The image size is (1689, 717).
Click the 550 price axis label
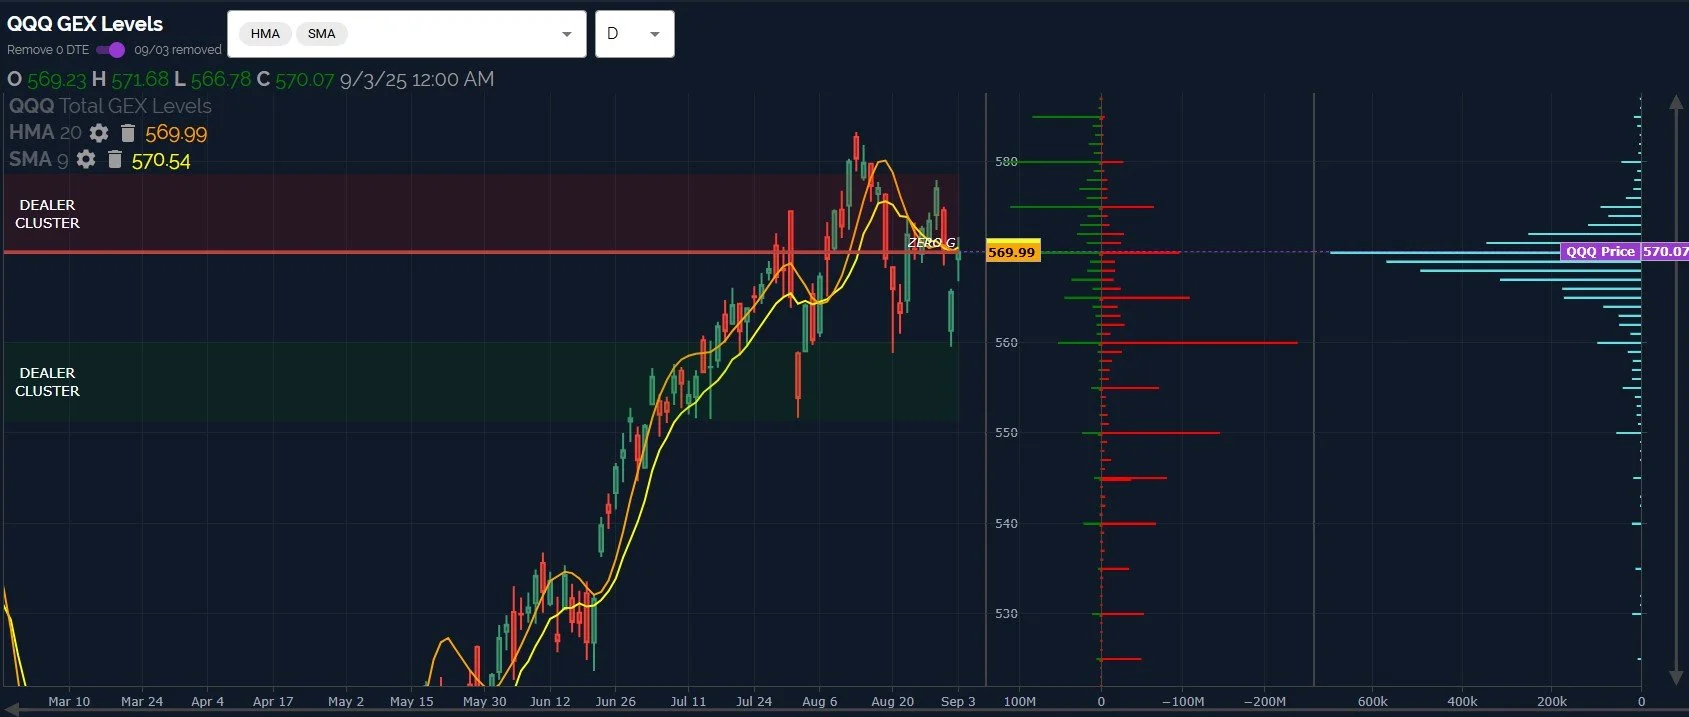click(x=1006, y=432)
